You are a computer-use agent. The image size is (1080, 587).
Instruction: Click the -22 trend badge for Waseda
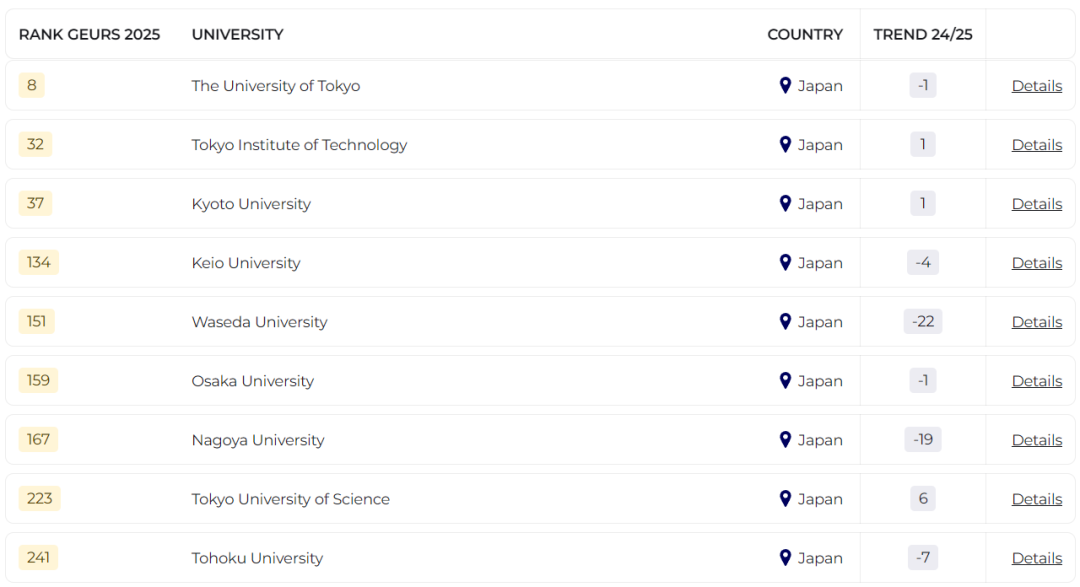923,322
